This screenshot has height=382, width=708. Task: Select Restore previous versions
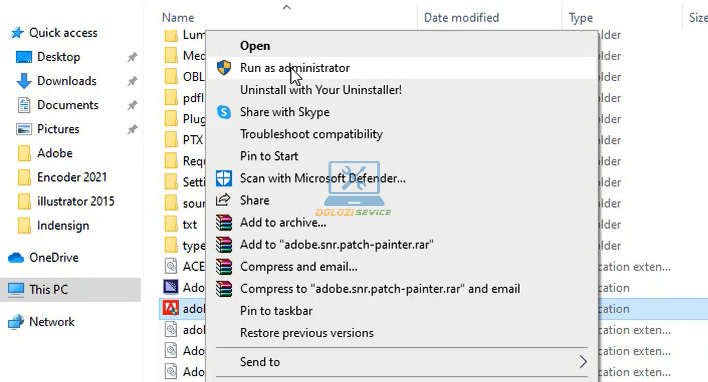[x=307, y=333]
